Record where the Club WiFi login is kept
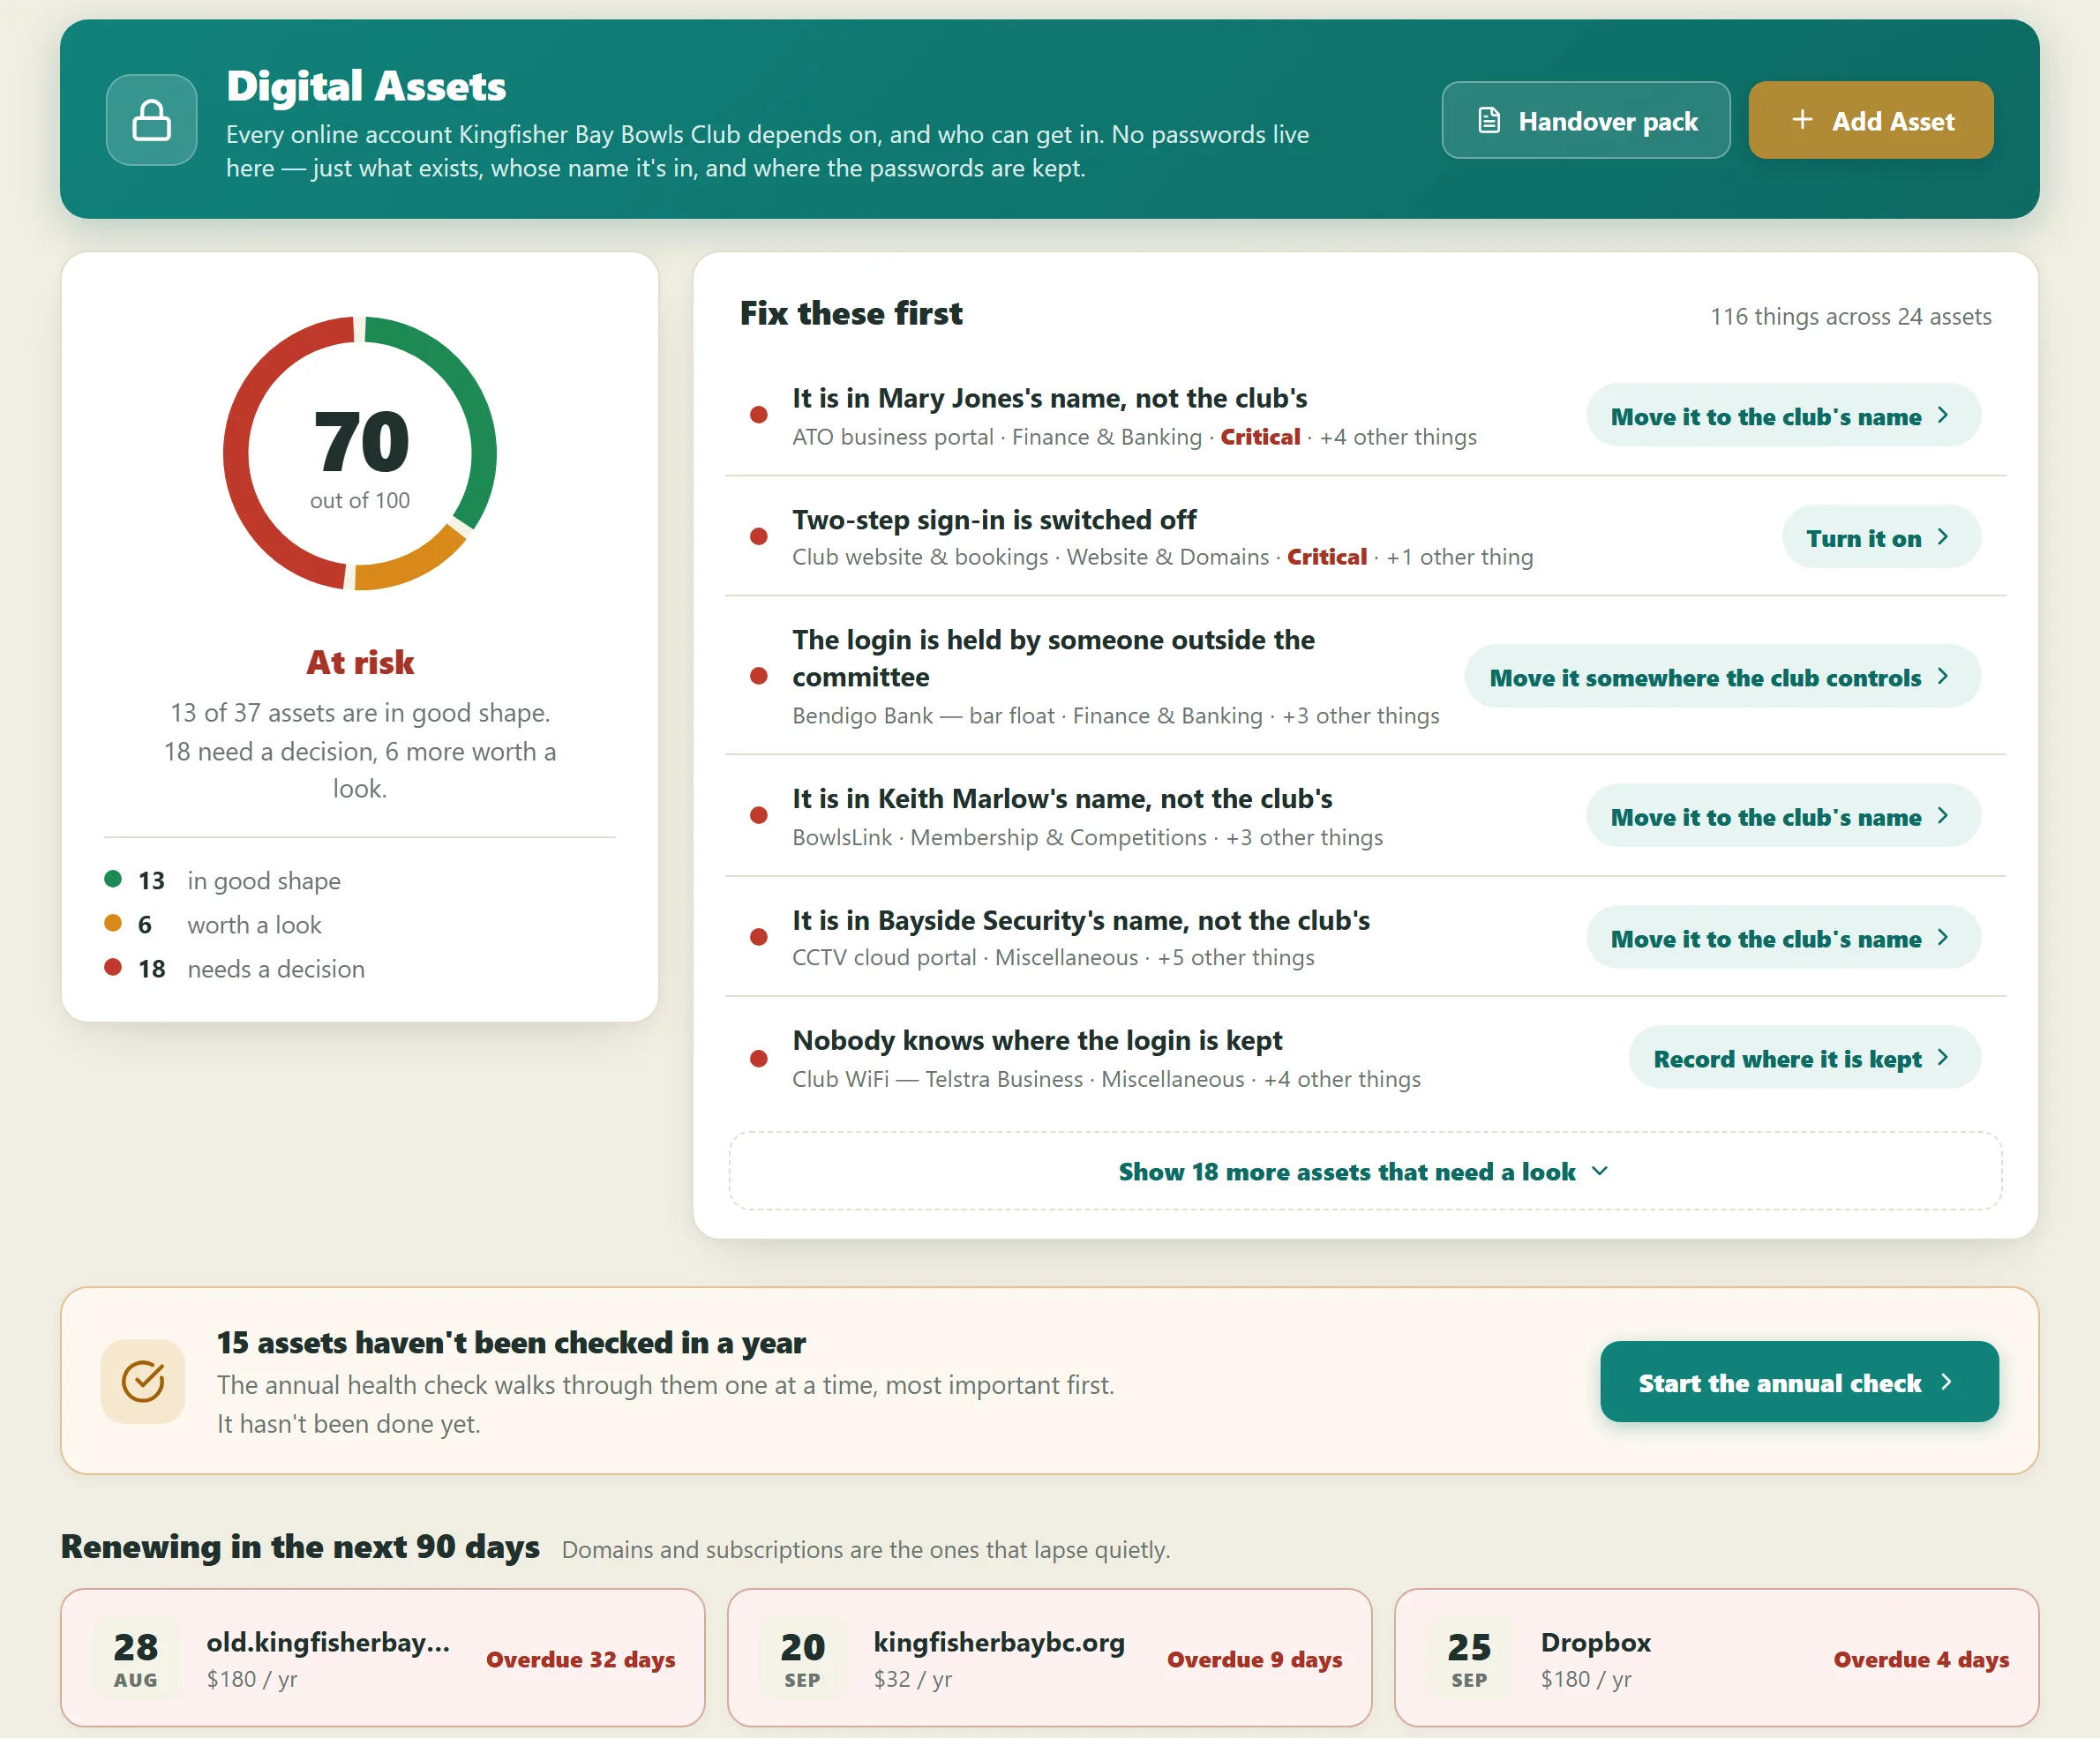Viewport: 2100px width, 1738px height. tap(1804, 1058)
